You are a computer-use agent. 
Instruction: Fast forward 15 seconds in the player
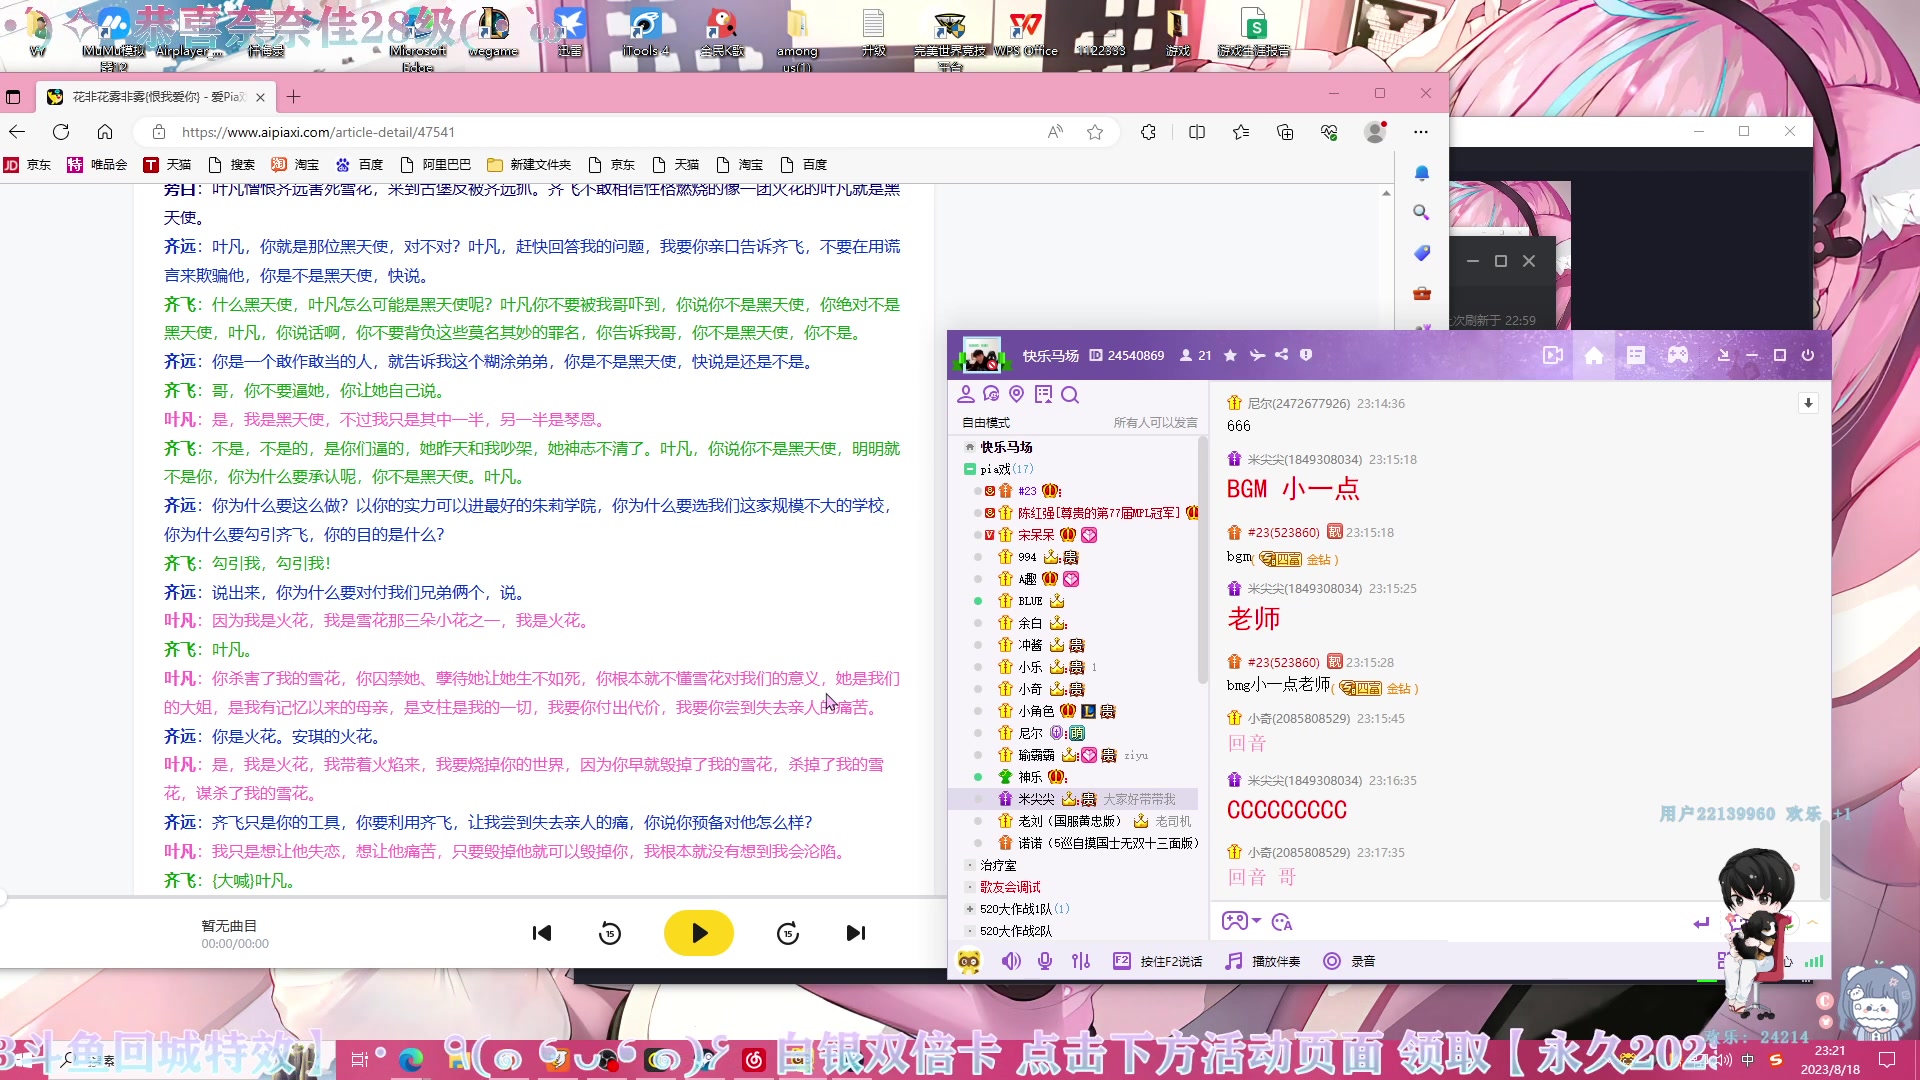pyautogui.click(x=788, y=934)
